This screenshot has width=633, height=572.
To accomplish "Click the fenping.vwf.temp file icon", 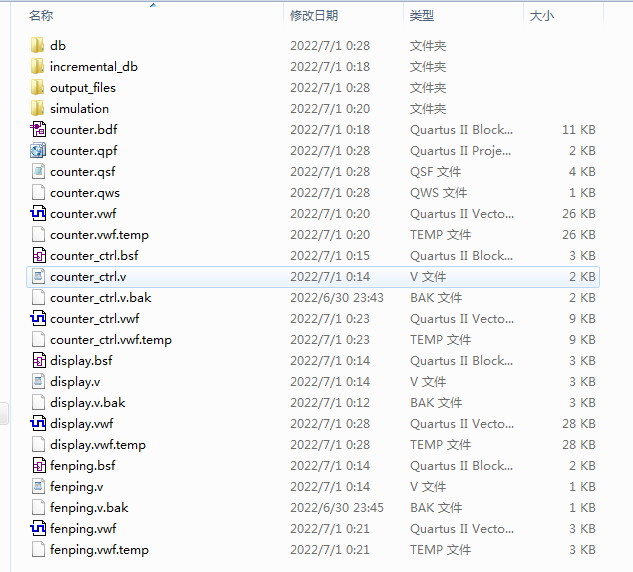I will [38, 549].
